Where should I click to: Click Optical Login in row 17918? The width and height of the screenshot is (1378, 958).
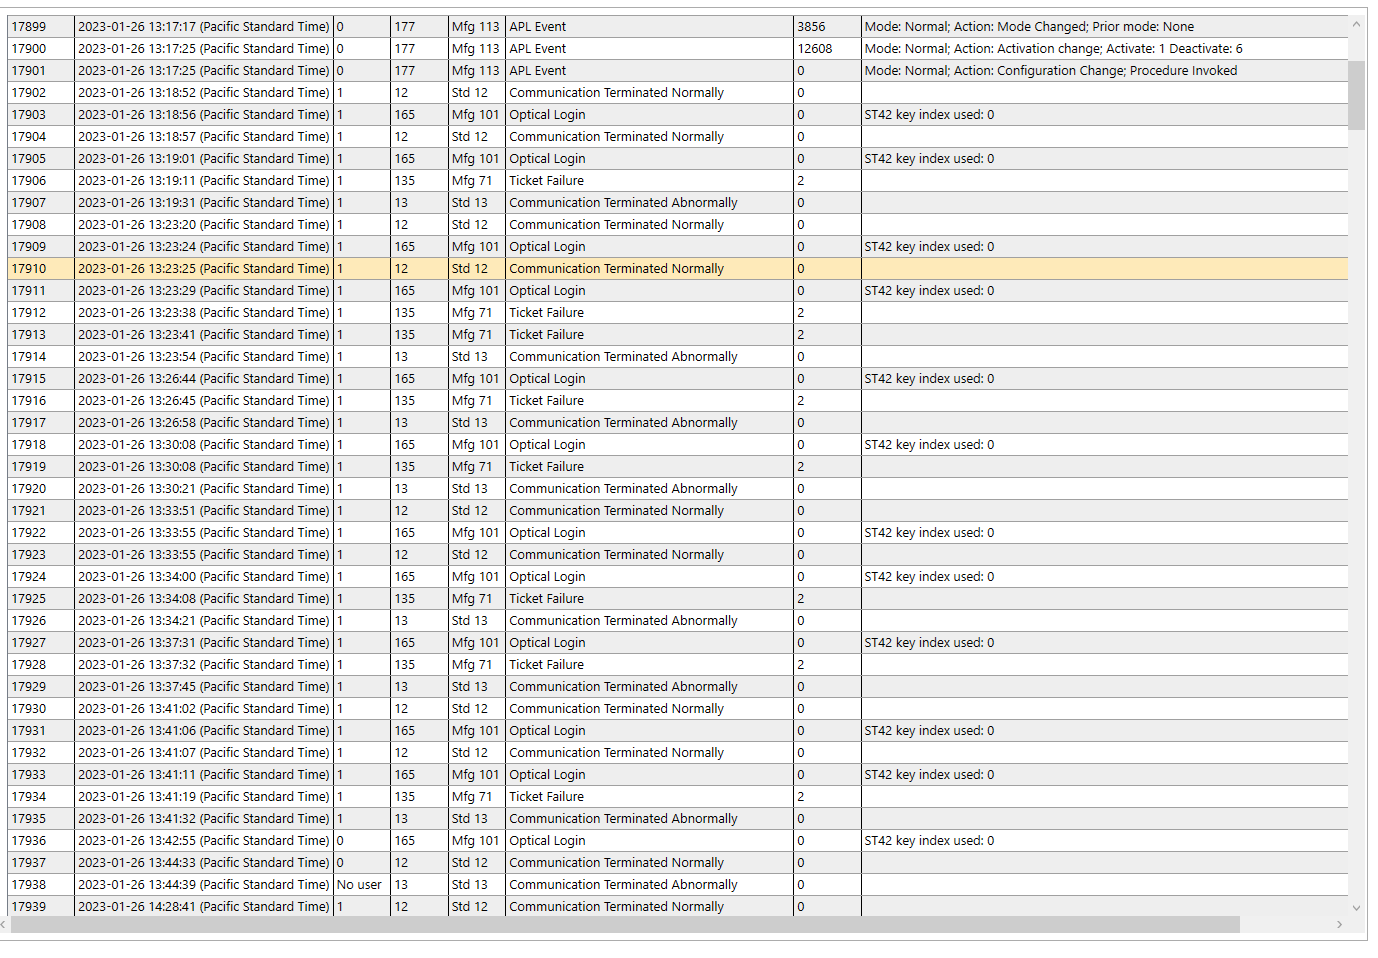pos(547,445)
